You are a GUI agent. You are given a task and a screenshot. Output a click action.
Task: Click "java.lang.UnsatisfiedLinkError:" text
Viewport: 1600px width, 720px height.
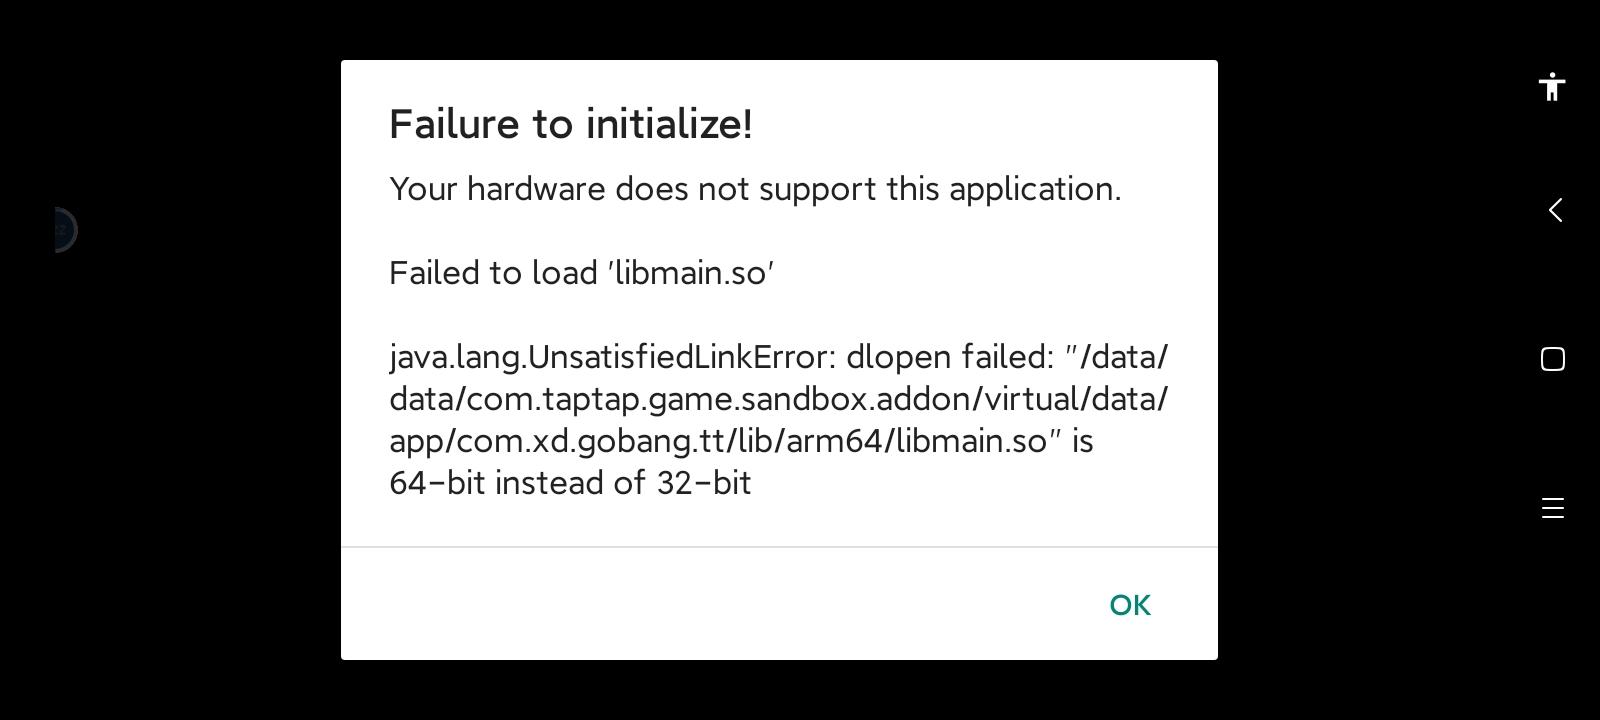click(612, 357)
